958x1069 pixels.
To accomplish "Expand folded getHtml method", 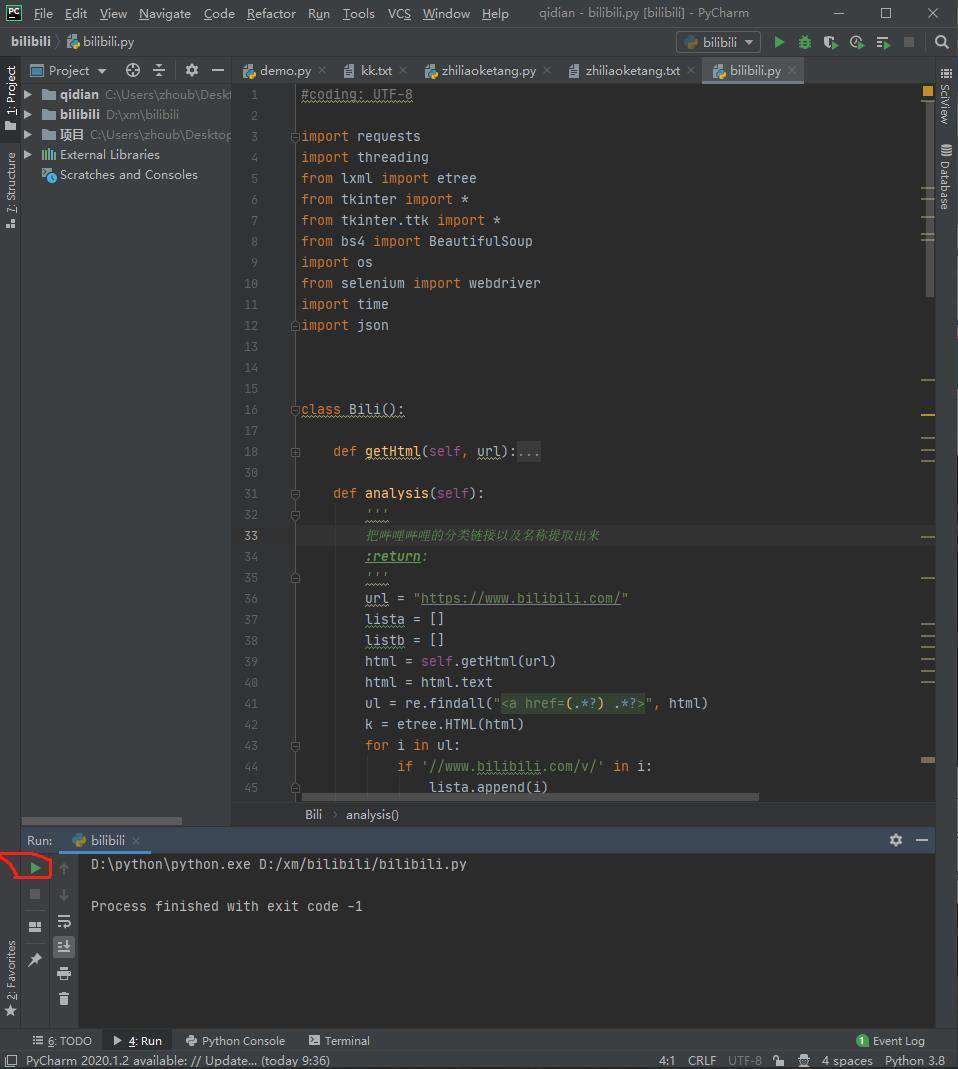I will click(x=295, y=451).
